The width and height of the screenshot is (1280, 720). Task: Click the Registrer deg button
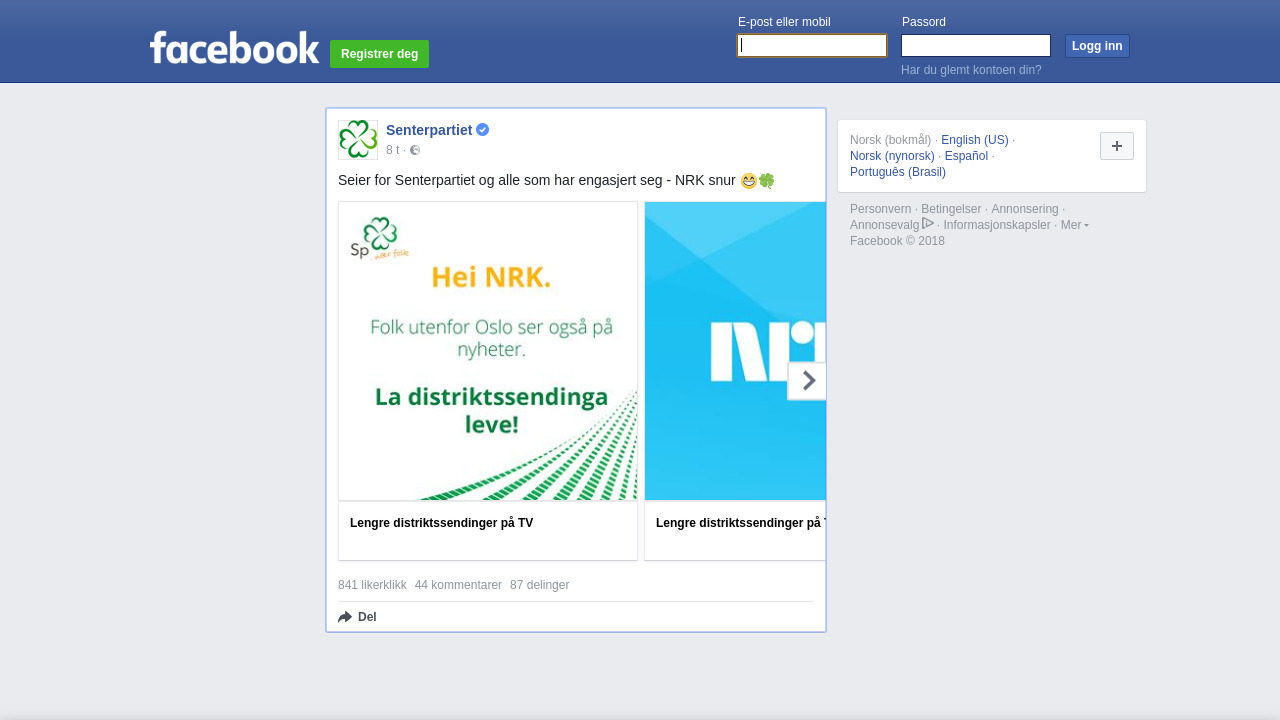click(379, 54)
